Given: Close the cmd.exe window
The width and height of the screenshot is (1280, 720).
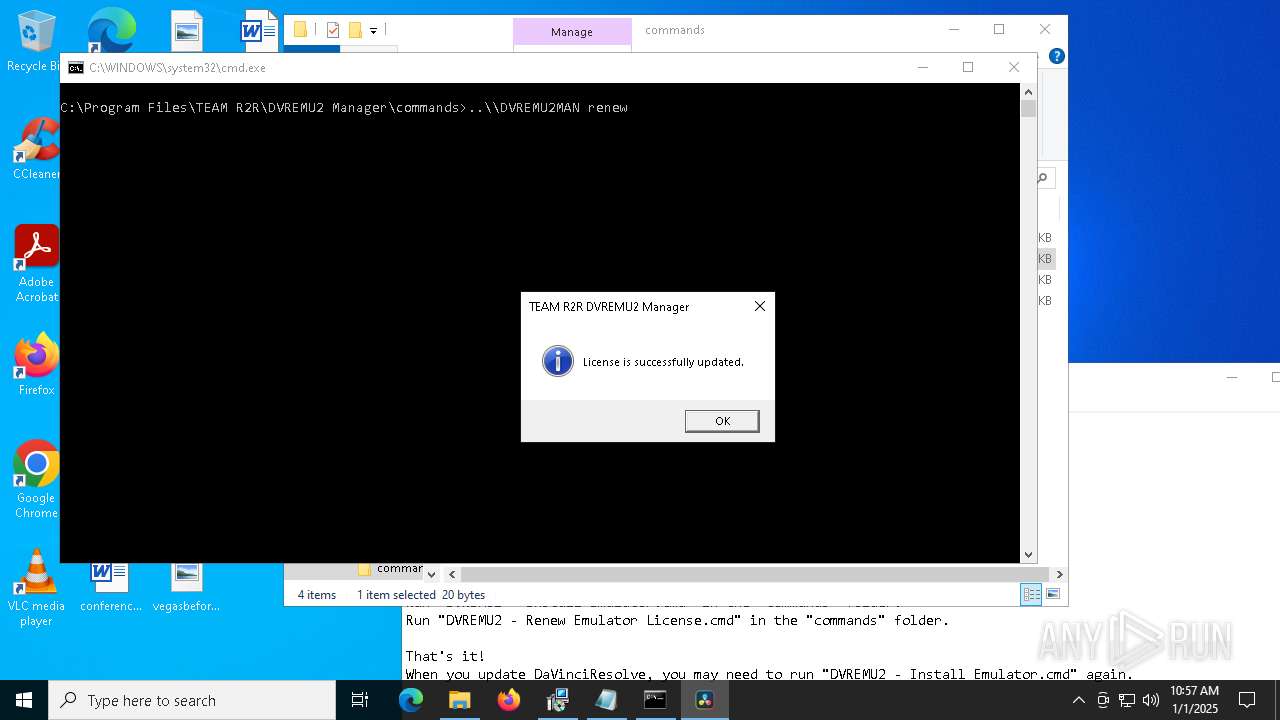Looking at the screenshot, I should pos(1014,67).
